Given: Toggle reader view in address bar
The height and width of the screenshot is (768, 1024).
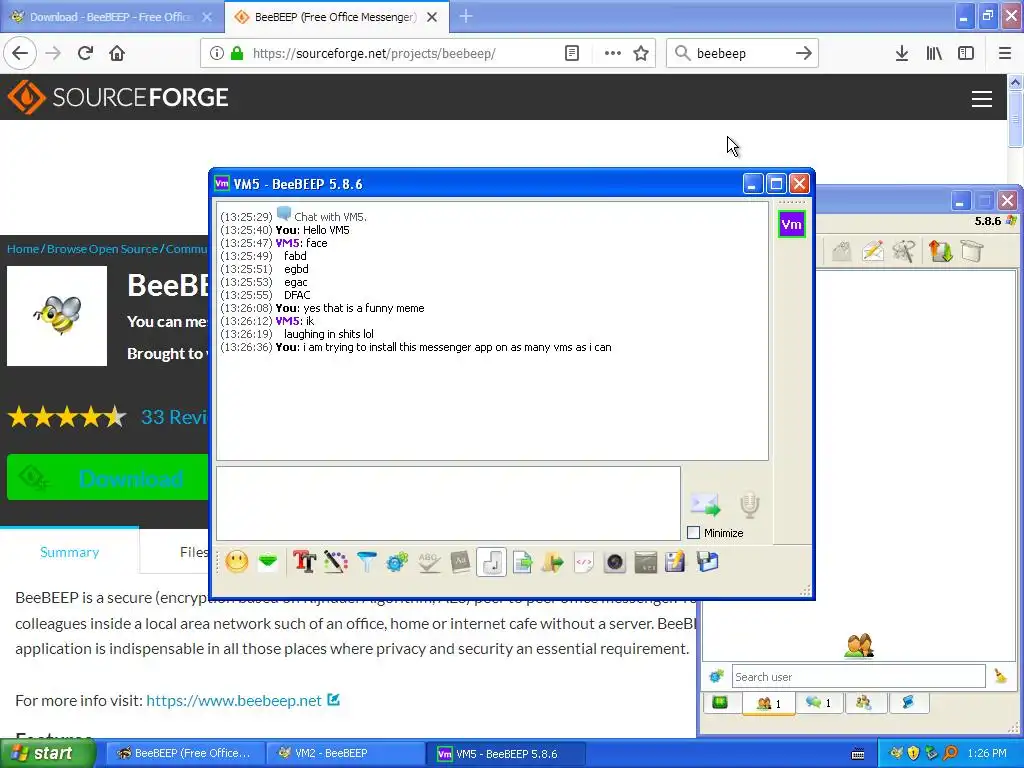Looking at the screenshot, I should (571, 53).
